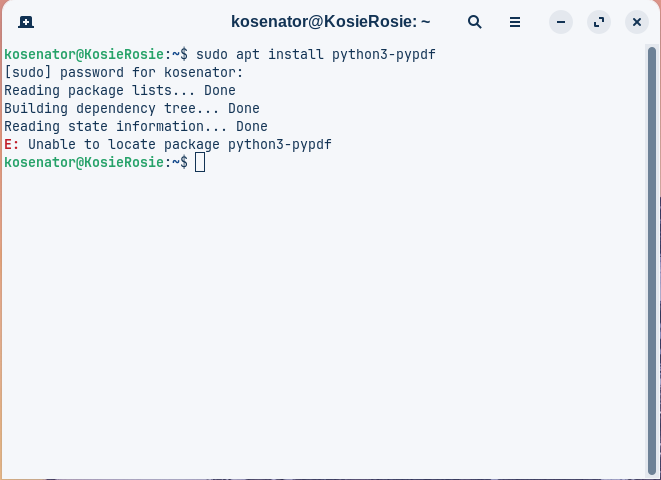Maximize the terminal window
Screen dimensions: 661x480
[599, 22]
